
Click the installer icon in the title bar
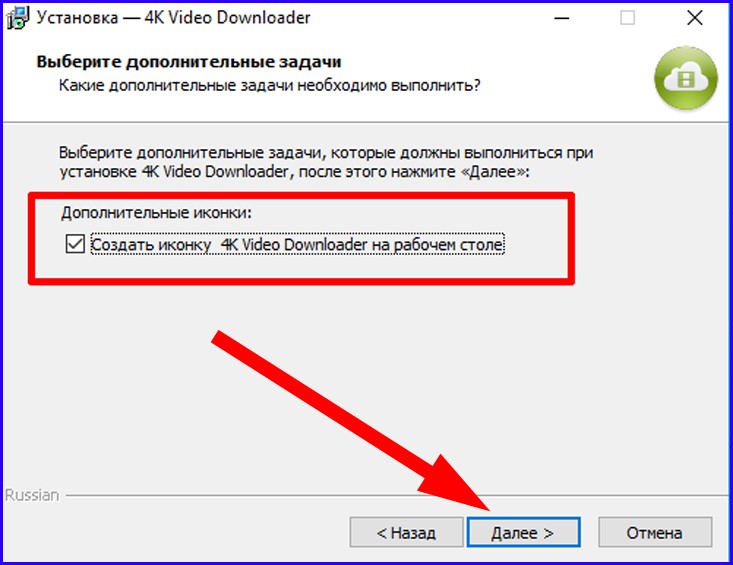[17, 18]
